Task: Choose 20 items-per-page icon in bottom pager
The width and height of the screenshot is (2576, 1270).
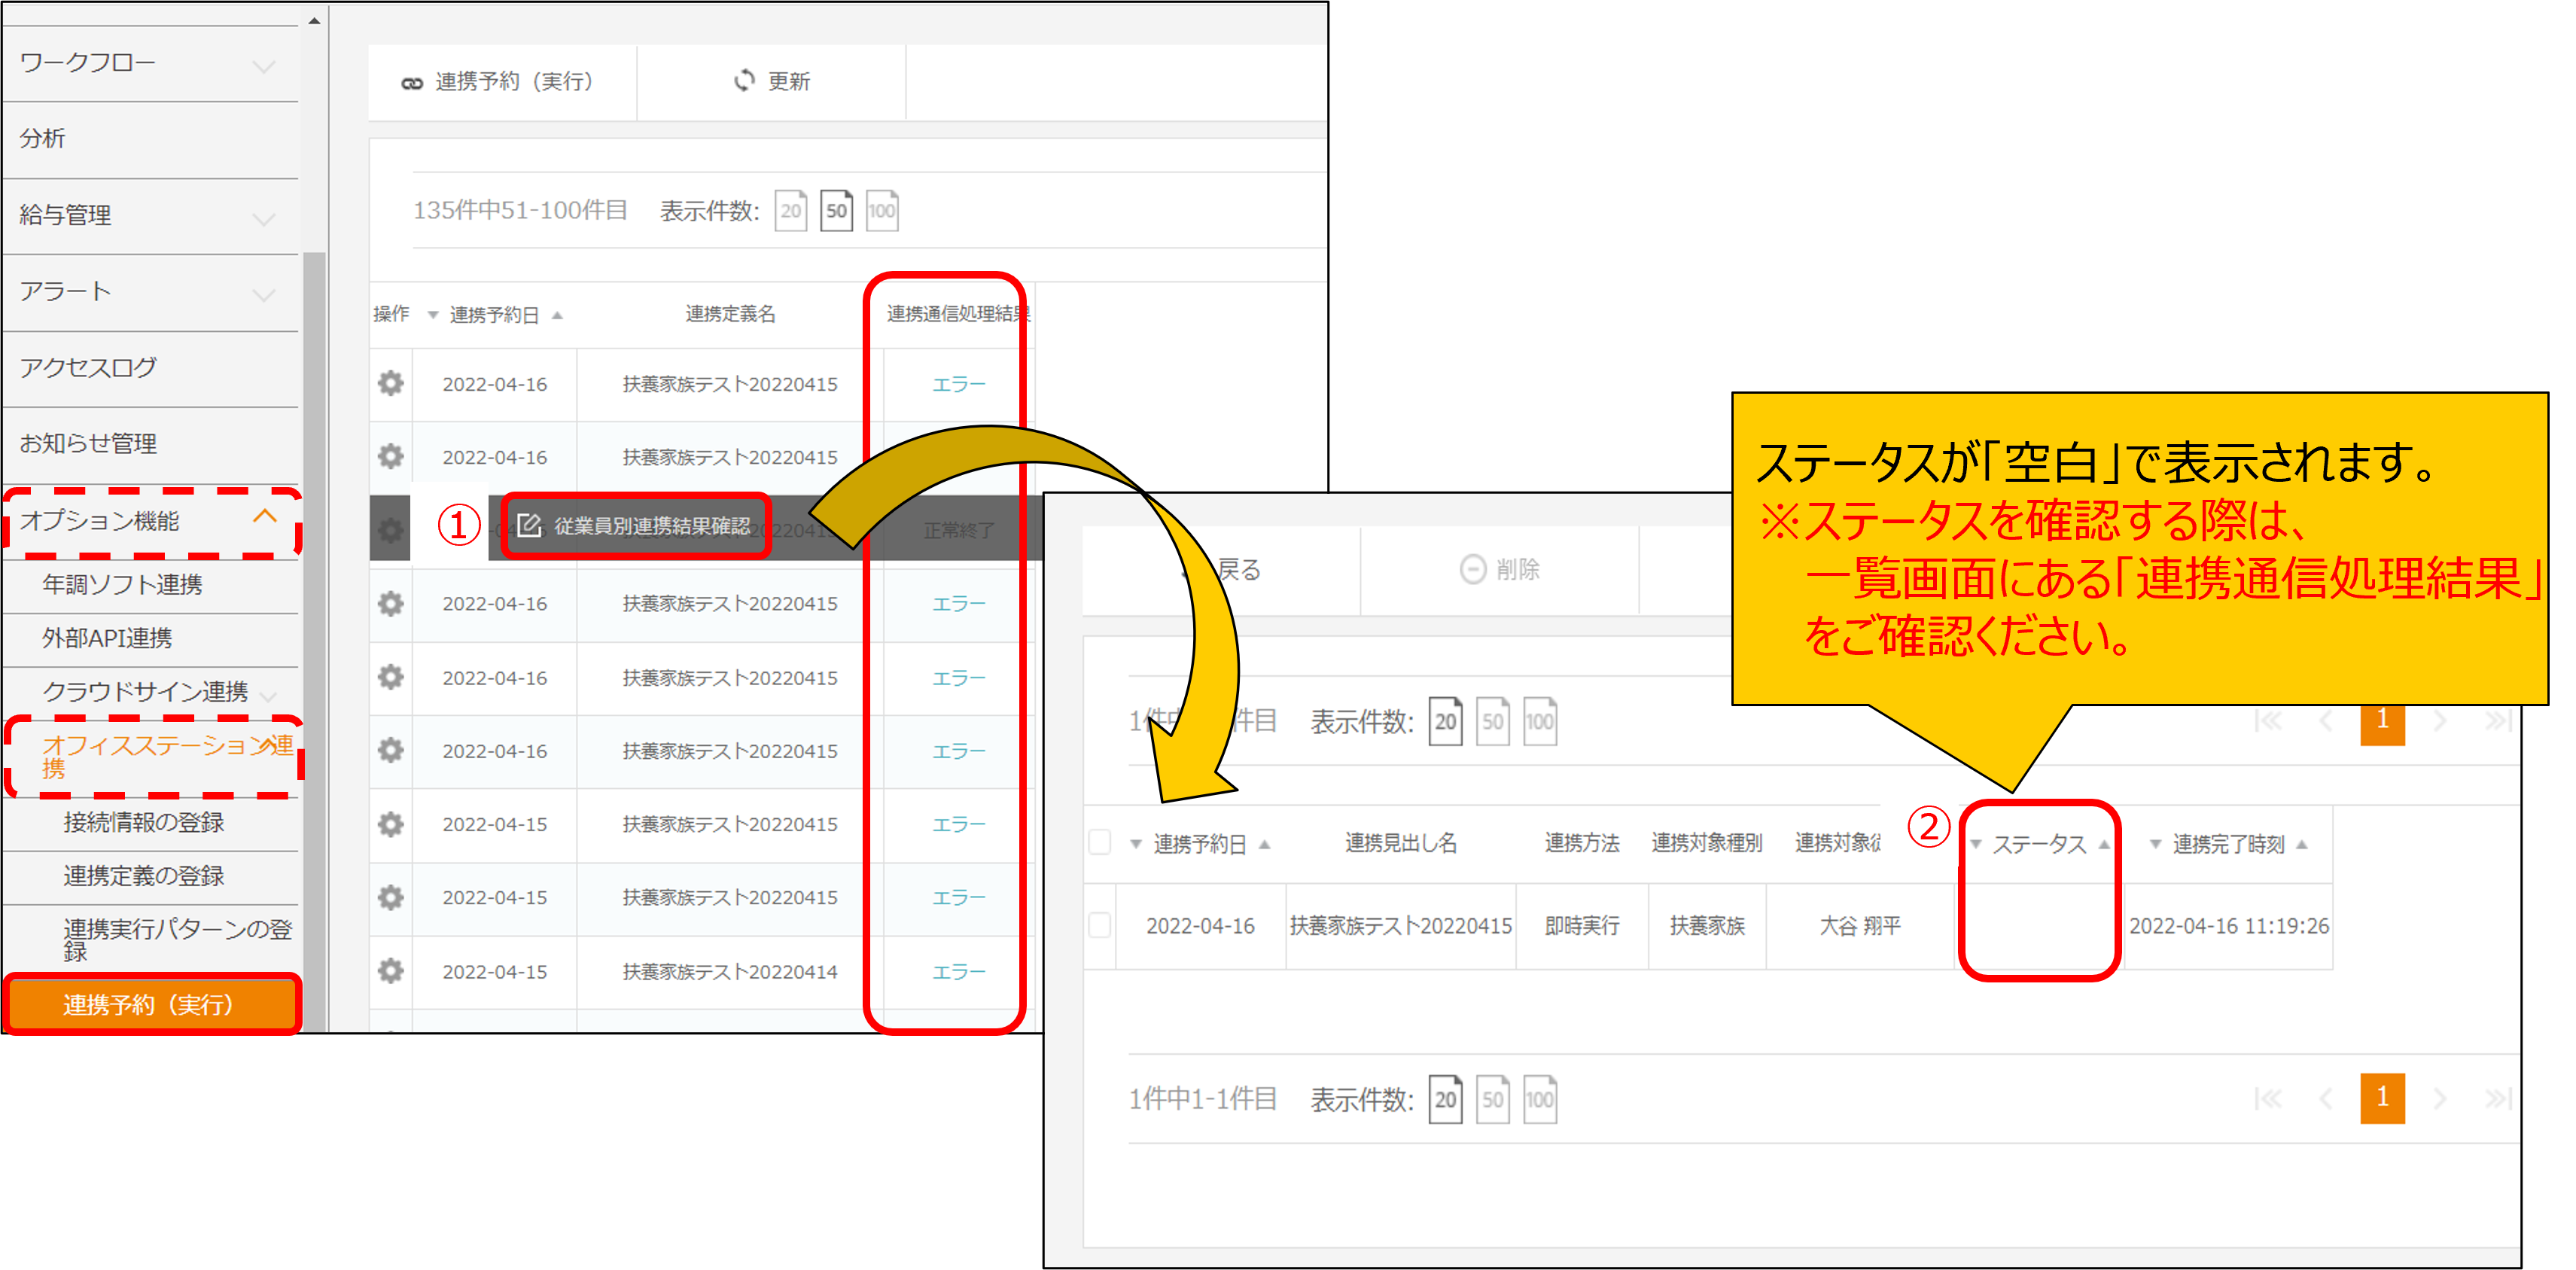Action: pos(1445,1099)
